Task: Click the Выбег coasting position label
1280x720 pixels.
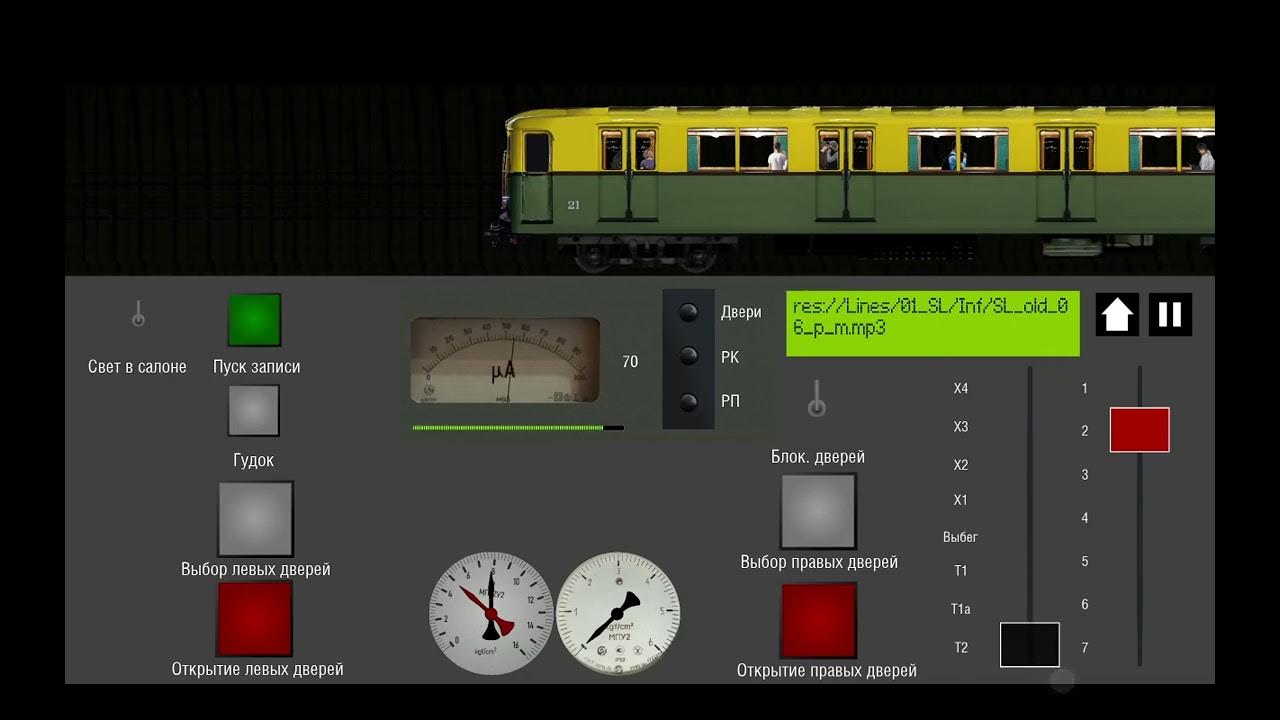Action: [960, 537]
